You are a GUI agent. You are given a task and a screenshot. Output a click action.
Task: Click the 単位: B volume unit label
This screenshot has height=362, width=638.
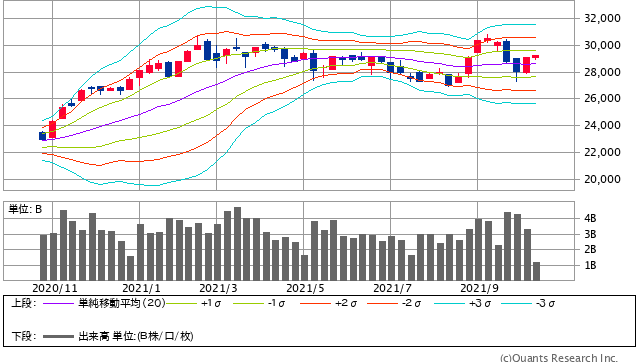click(x=25, y=209)
